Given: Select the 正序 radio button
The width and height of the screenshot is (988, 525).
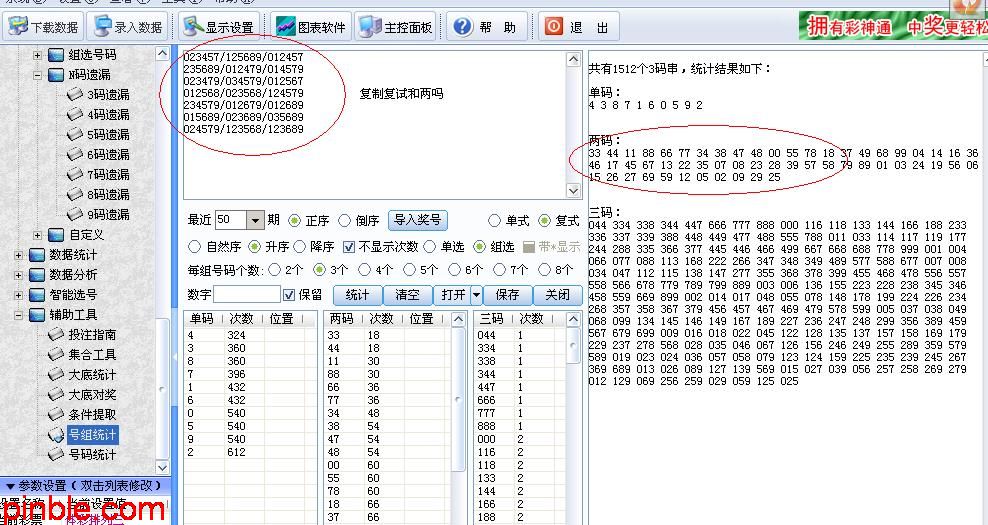Looking at the screenshot, I should 294,221.
